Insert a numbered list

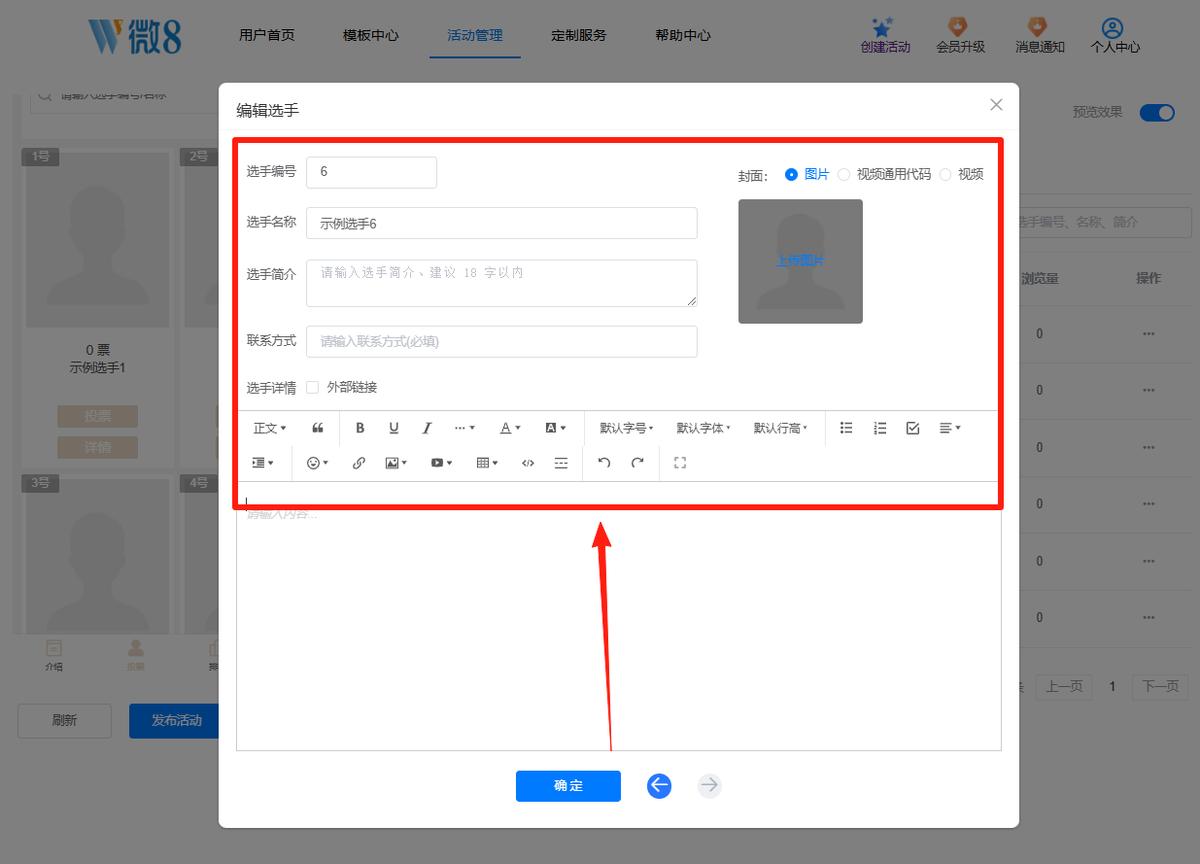880,428
